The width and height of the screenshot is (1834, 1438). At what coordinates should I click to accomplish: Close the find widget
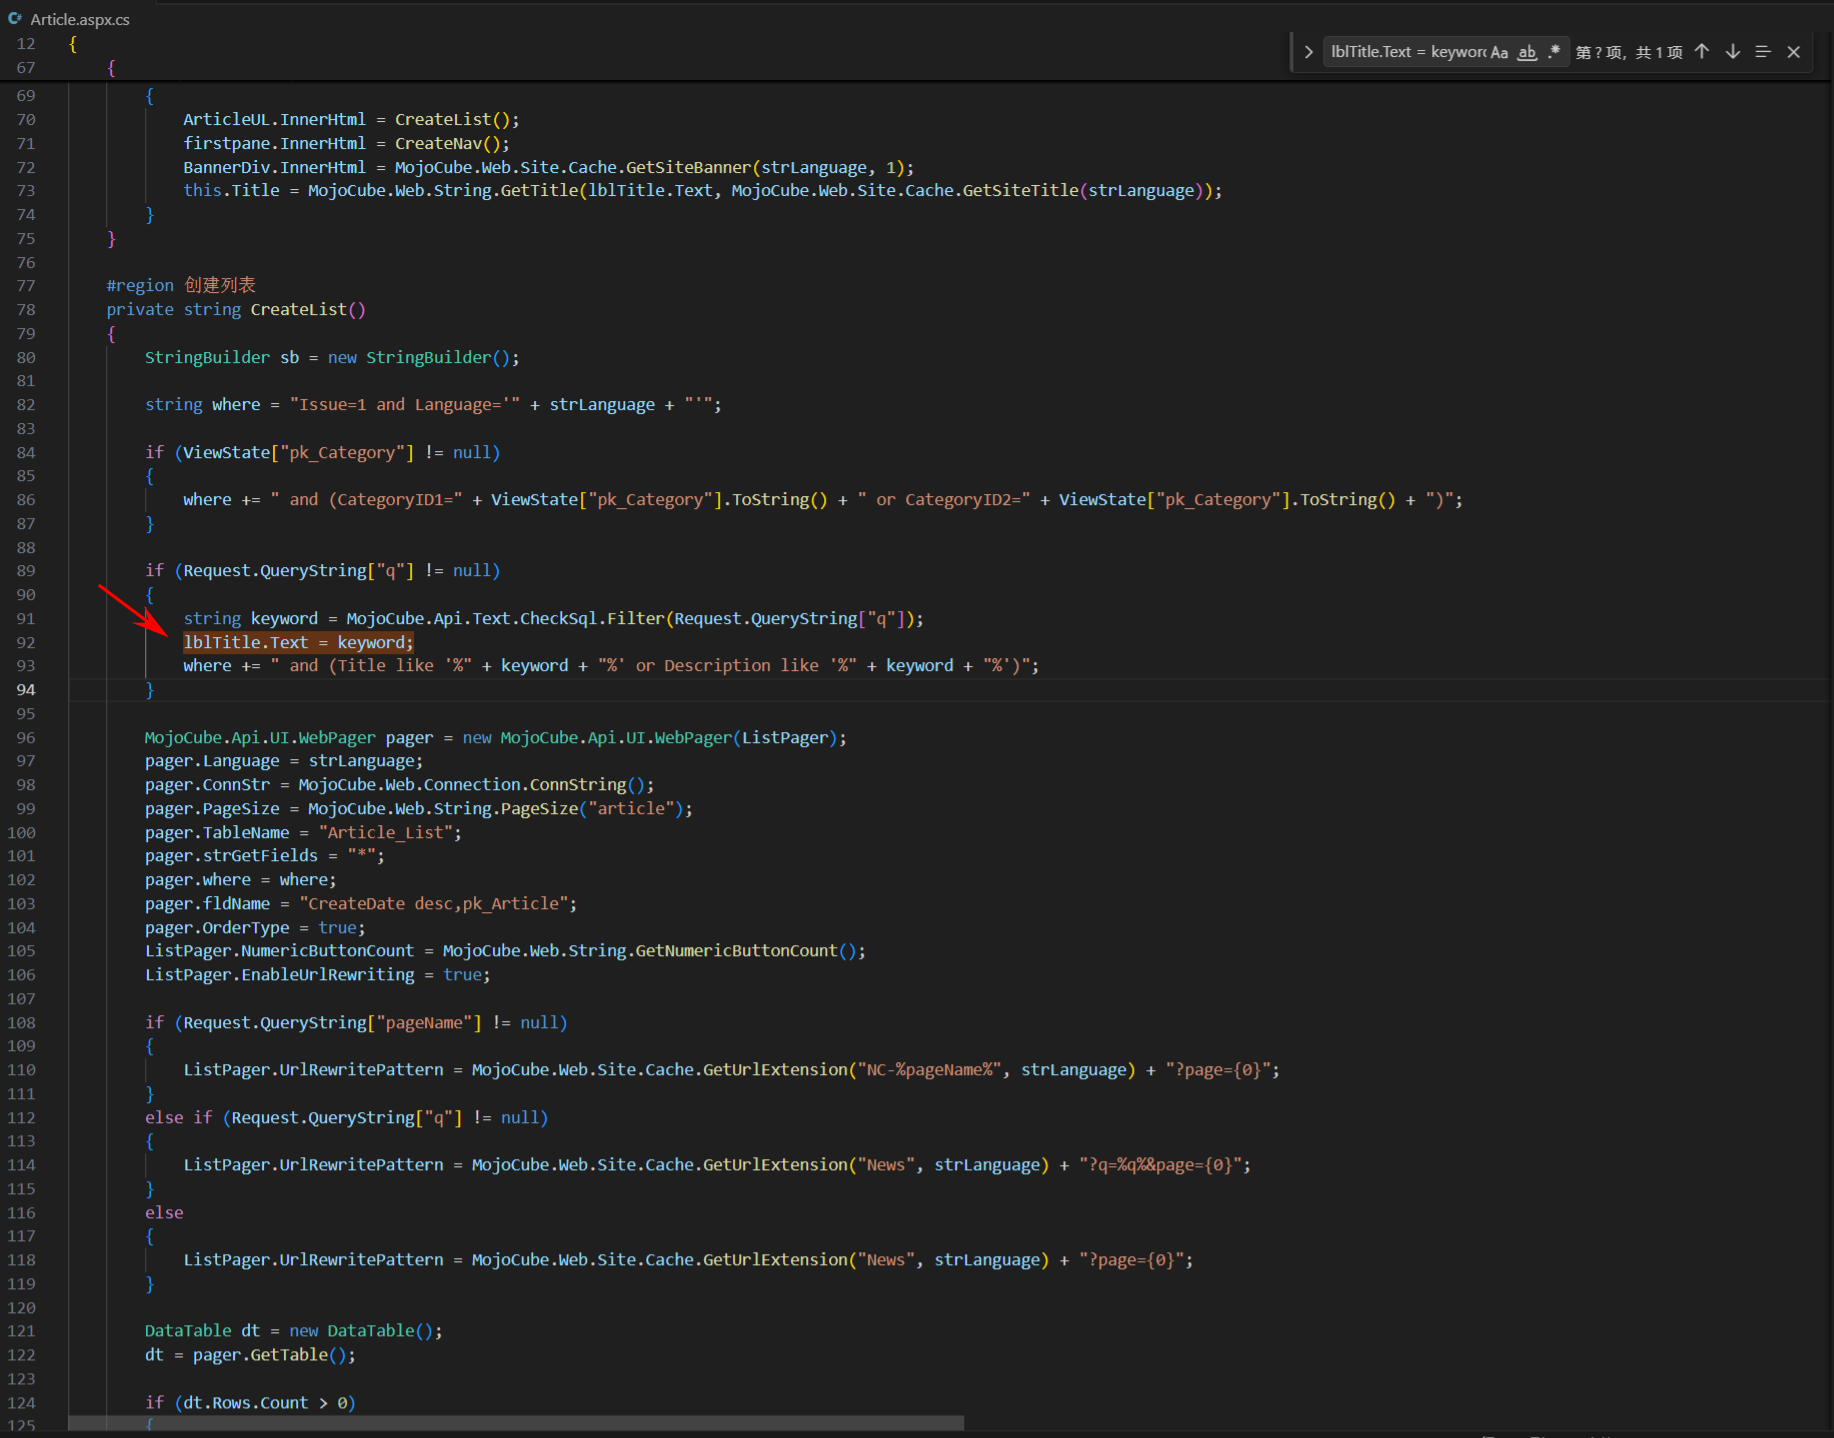coord(1794,52)
